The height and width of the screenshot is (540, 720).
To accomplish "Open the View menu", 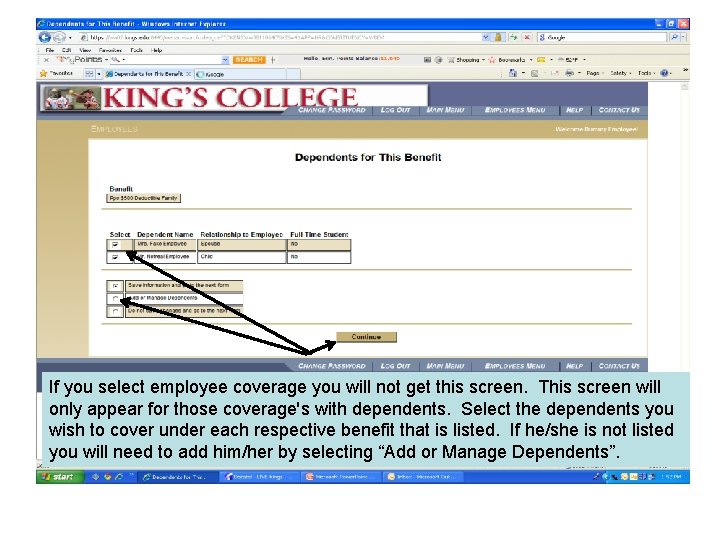I will [x=85, y=50].
